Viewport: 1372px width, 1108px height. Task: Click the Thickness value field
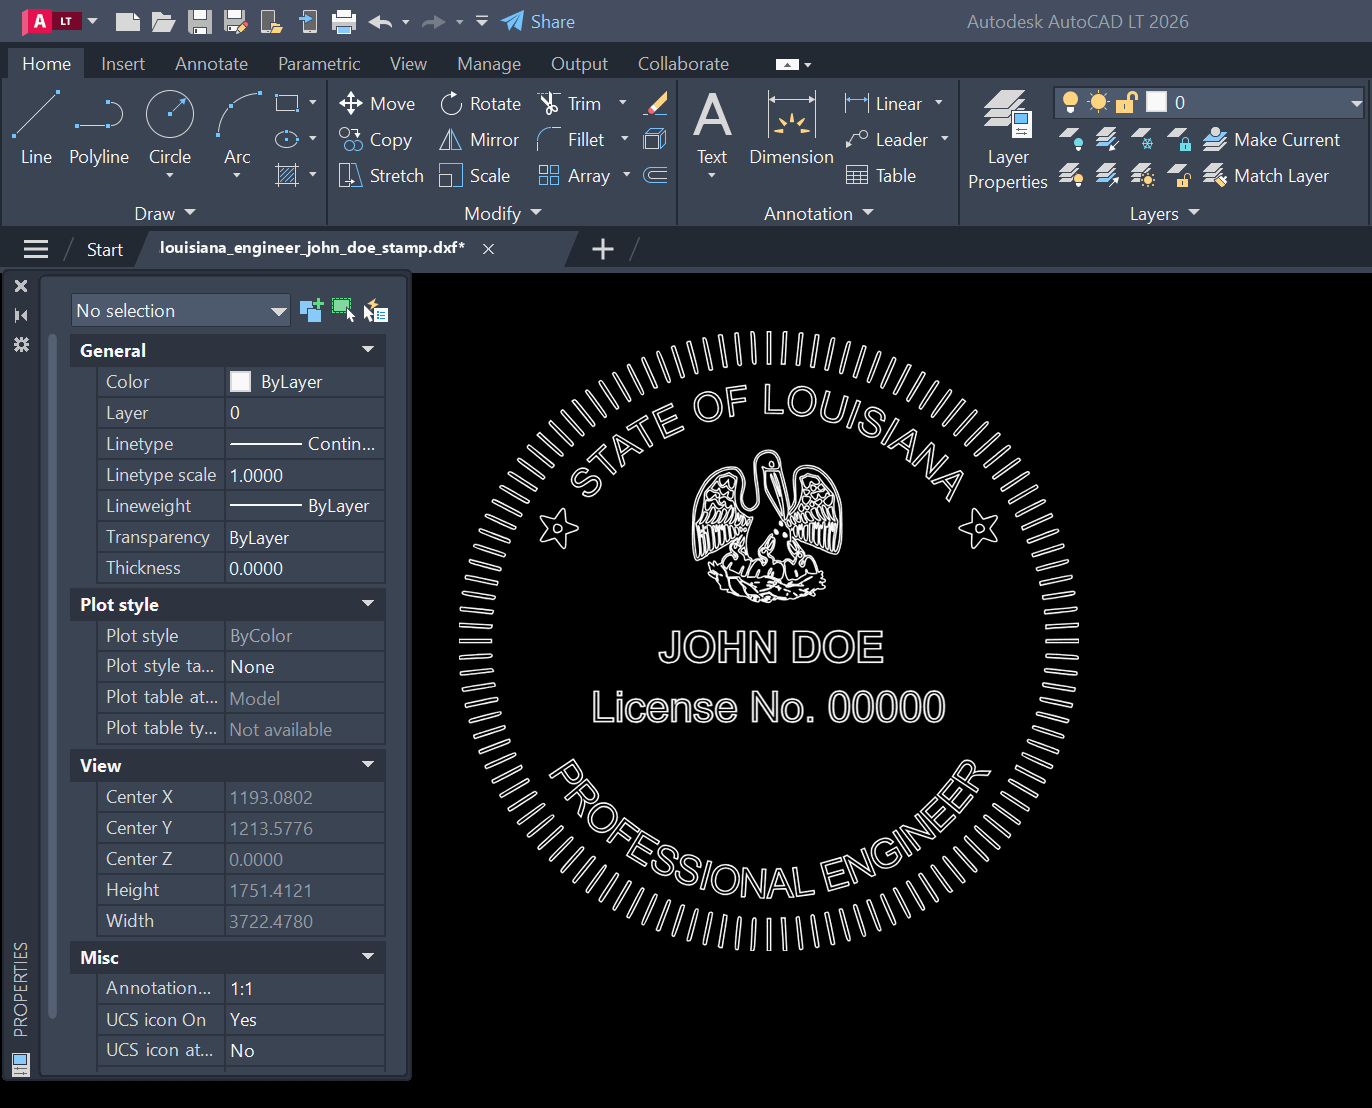(x=305, y=568)
